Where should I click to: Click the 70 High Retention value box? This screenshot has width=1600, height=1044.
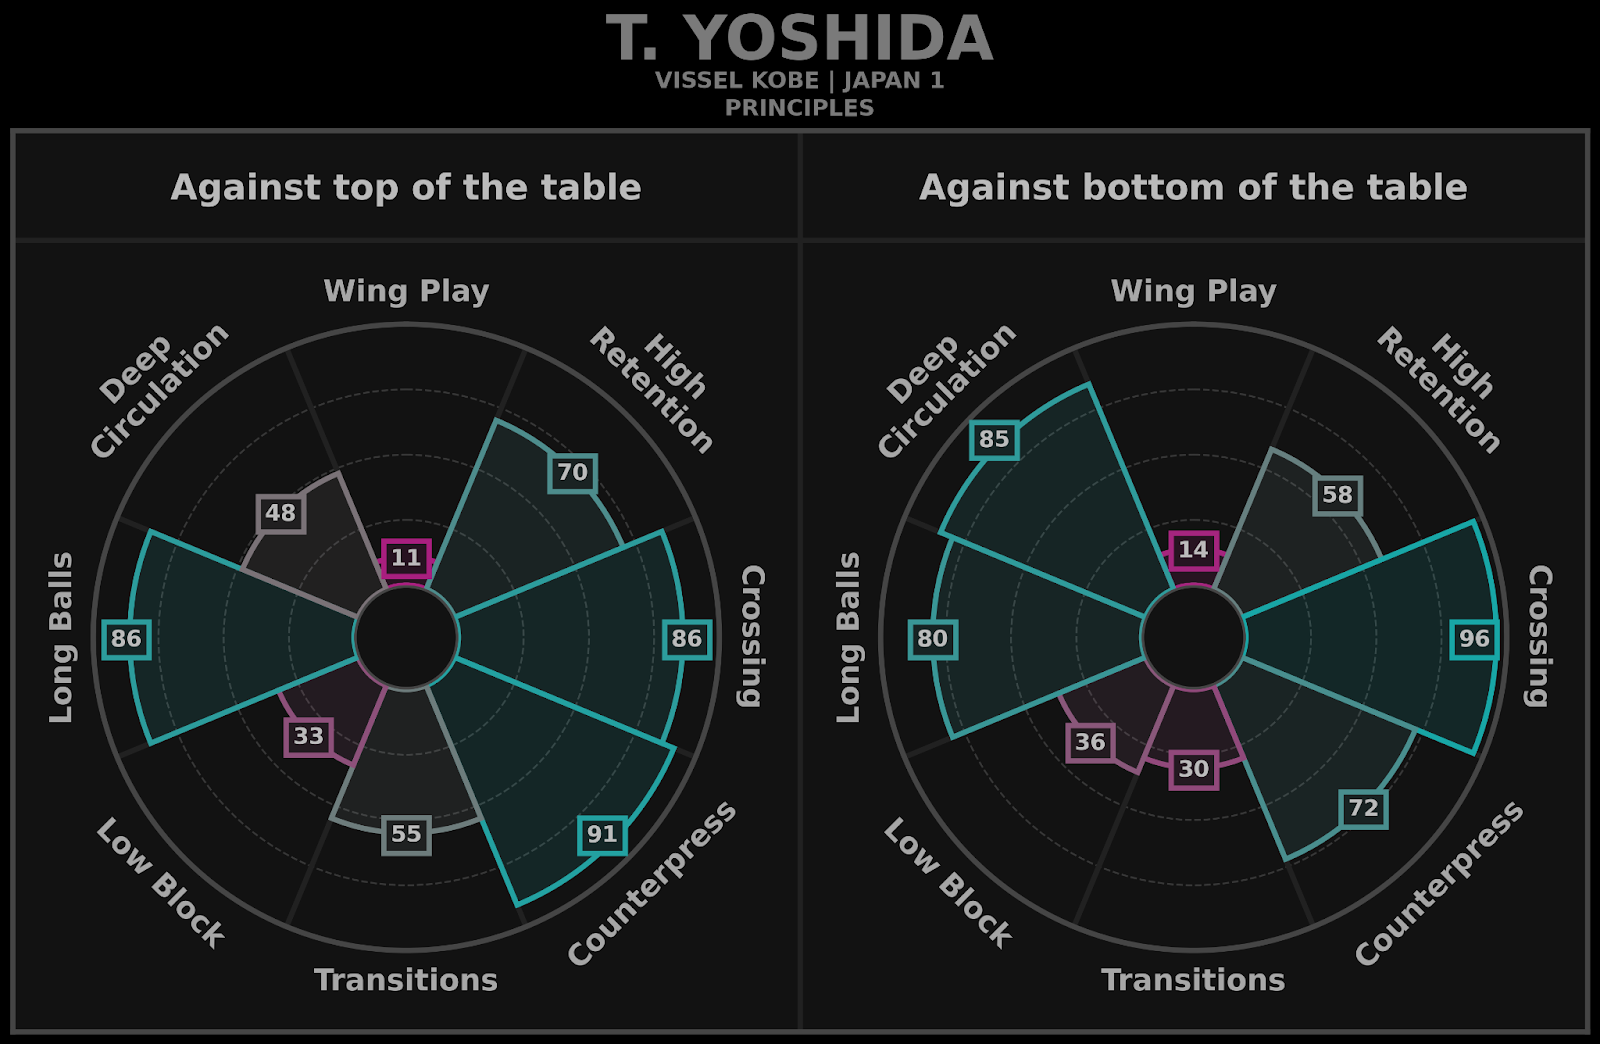pyautogui.click(x=573, y=472)
